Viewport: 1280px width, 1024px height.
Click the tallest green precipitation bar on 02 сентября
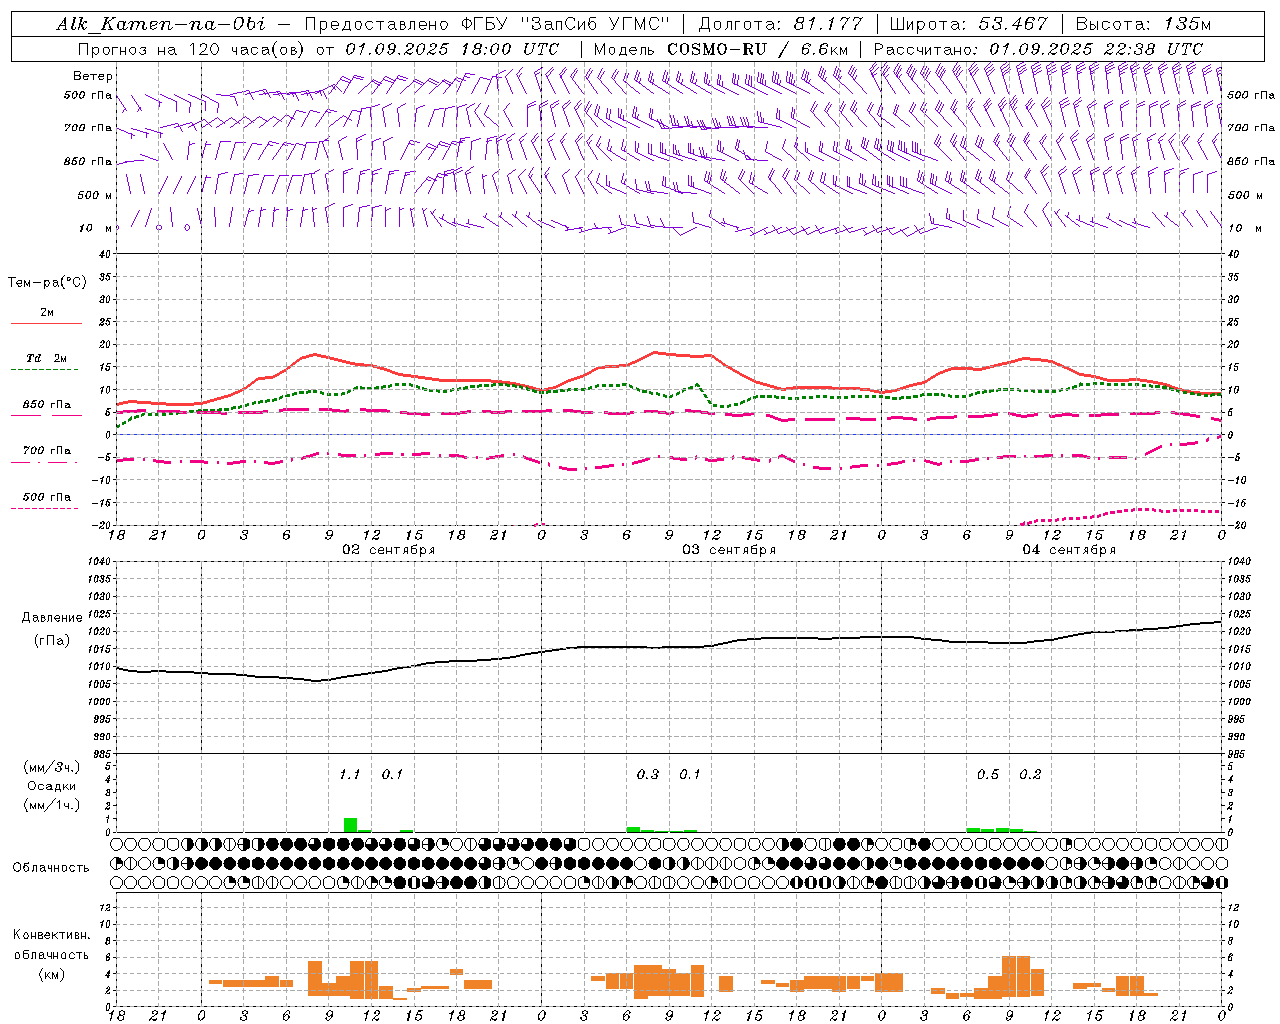click(350, 825)
